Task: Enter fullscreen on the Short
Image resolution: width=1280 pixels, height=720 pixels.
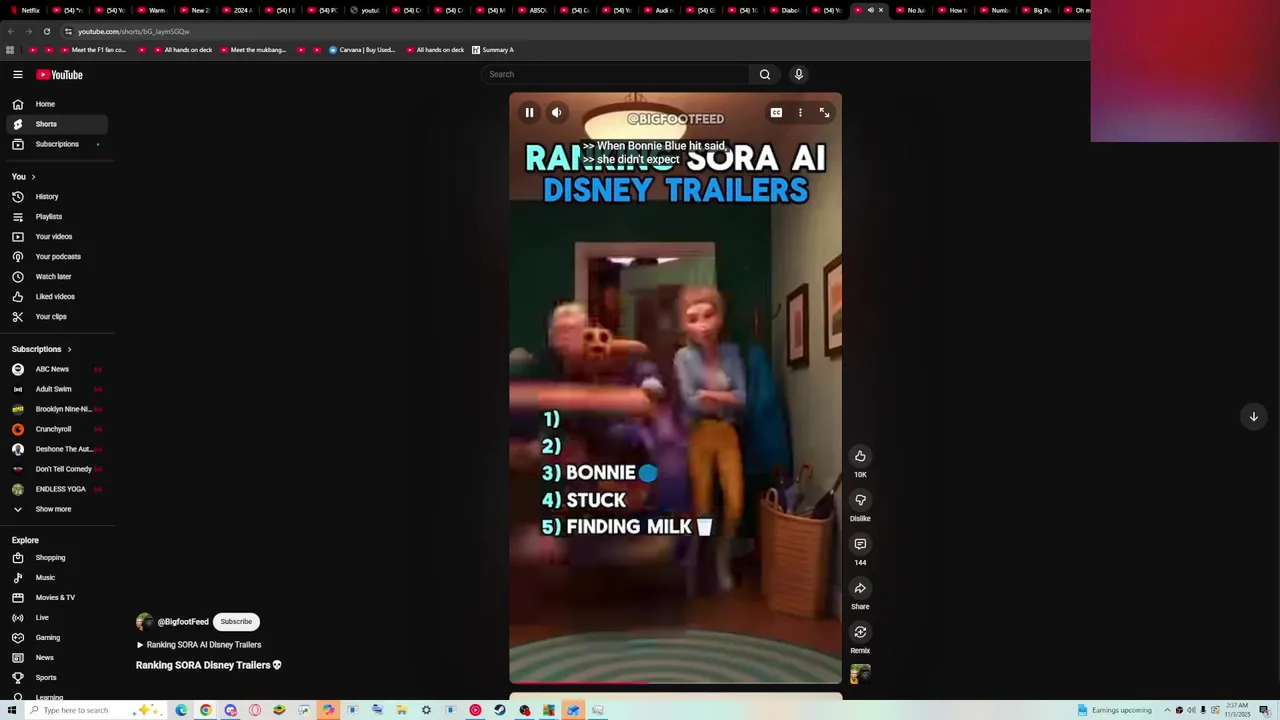Action: (x=824, y=113)
